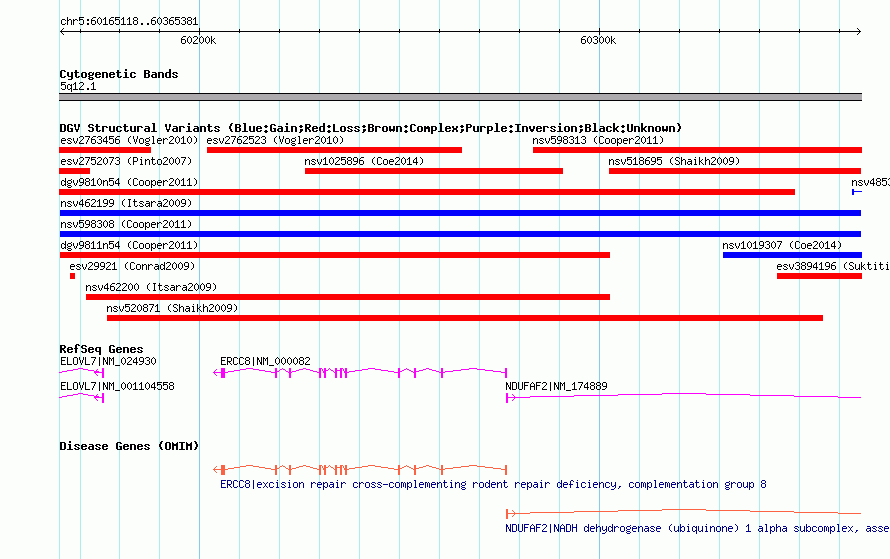Screen dimensions: 890x559
Task: Open the ERCC8 OMIM disease gene model
Action: point(360,469)
